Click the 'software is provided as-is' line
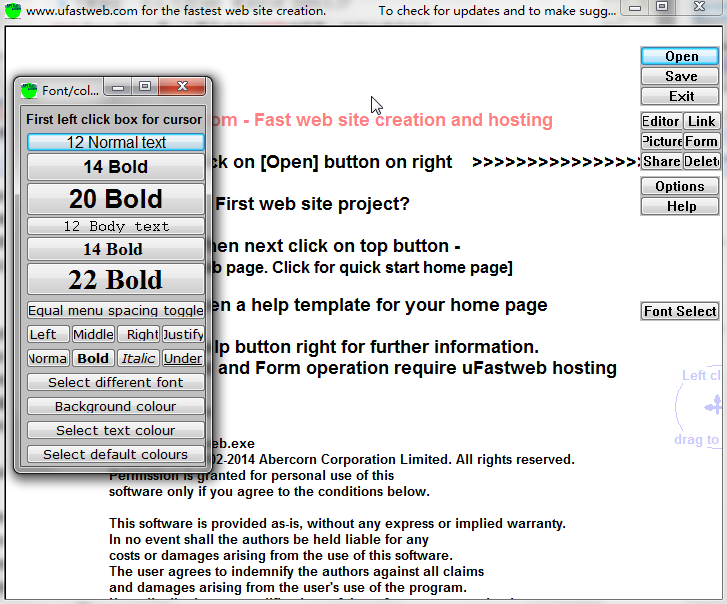The width and height of the screenshot is (727, 604). [337, 523]
